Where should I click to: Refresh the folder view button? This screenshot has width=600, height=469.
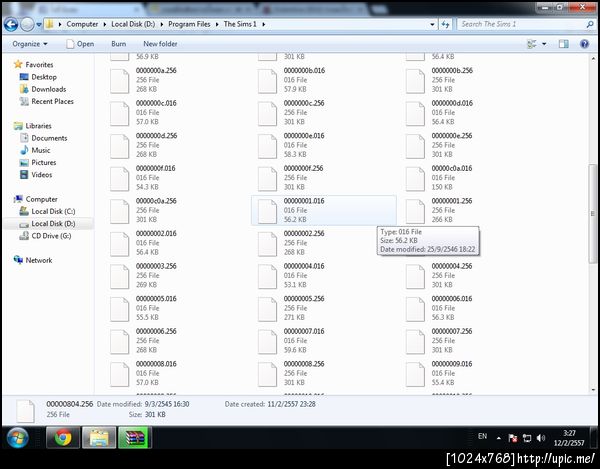click(x=445, y=24)
